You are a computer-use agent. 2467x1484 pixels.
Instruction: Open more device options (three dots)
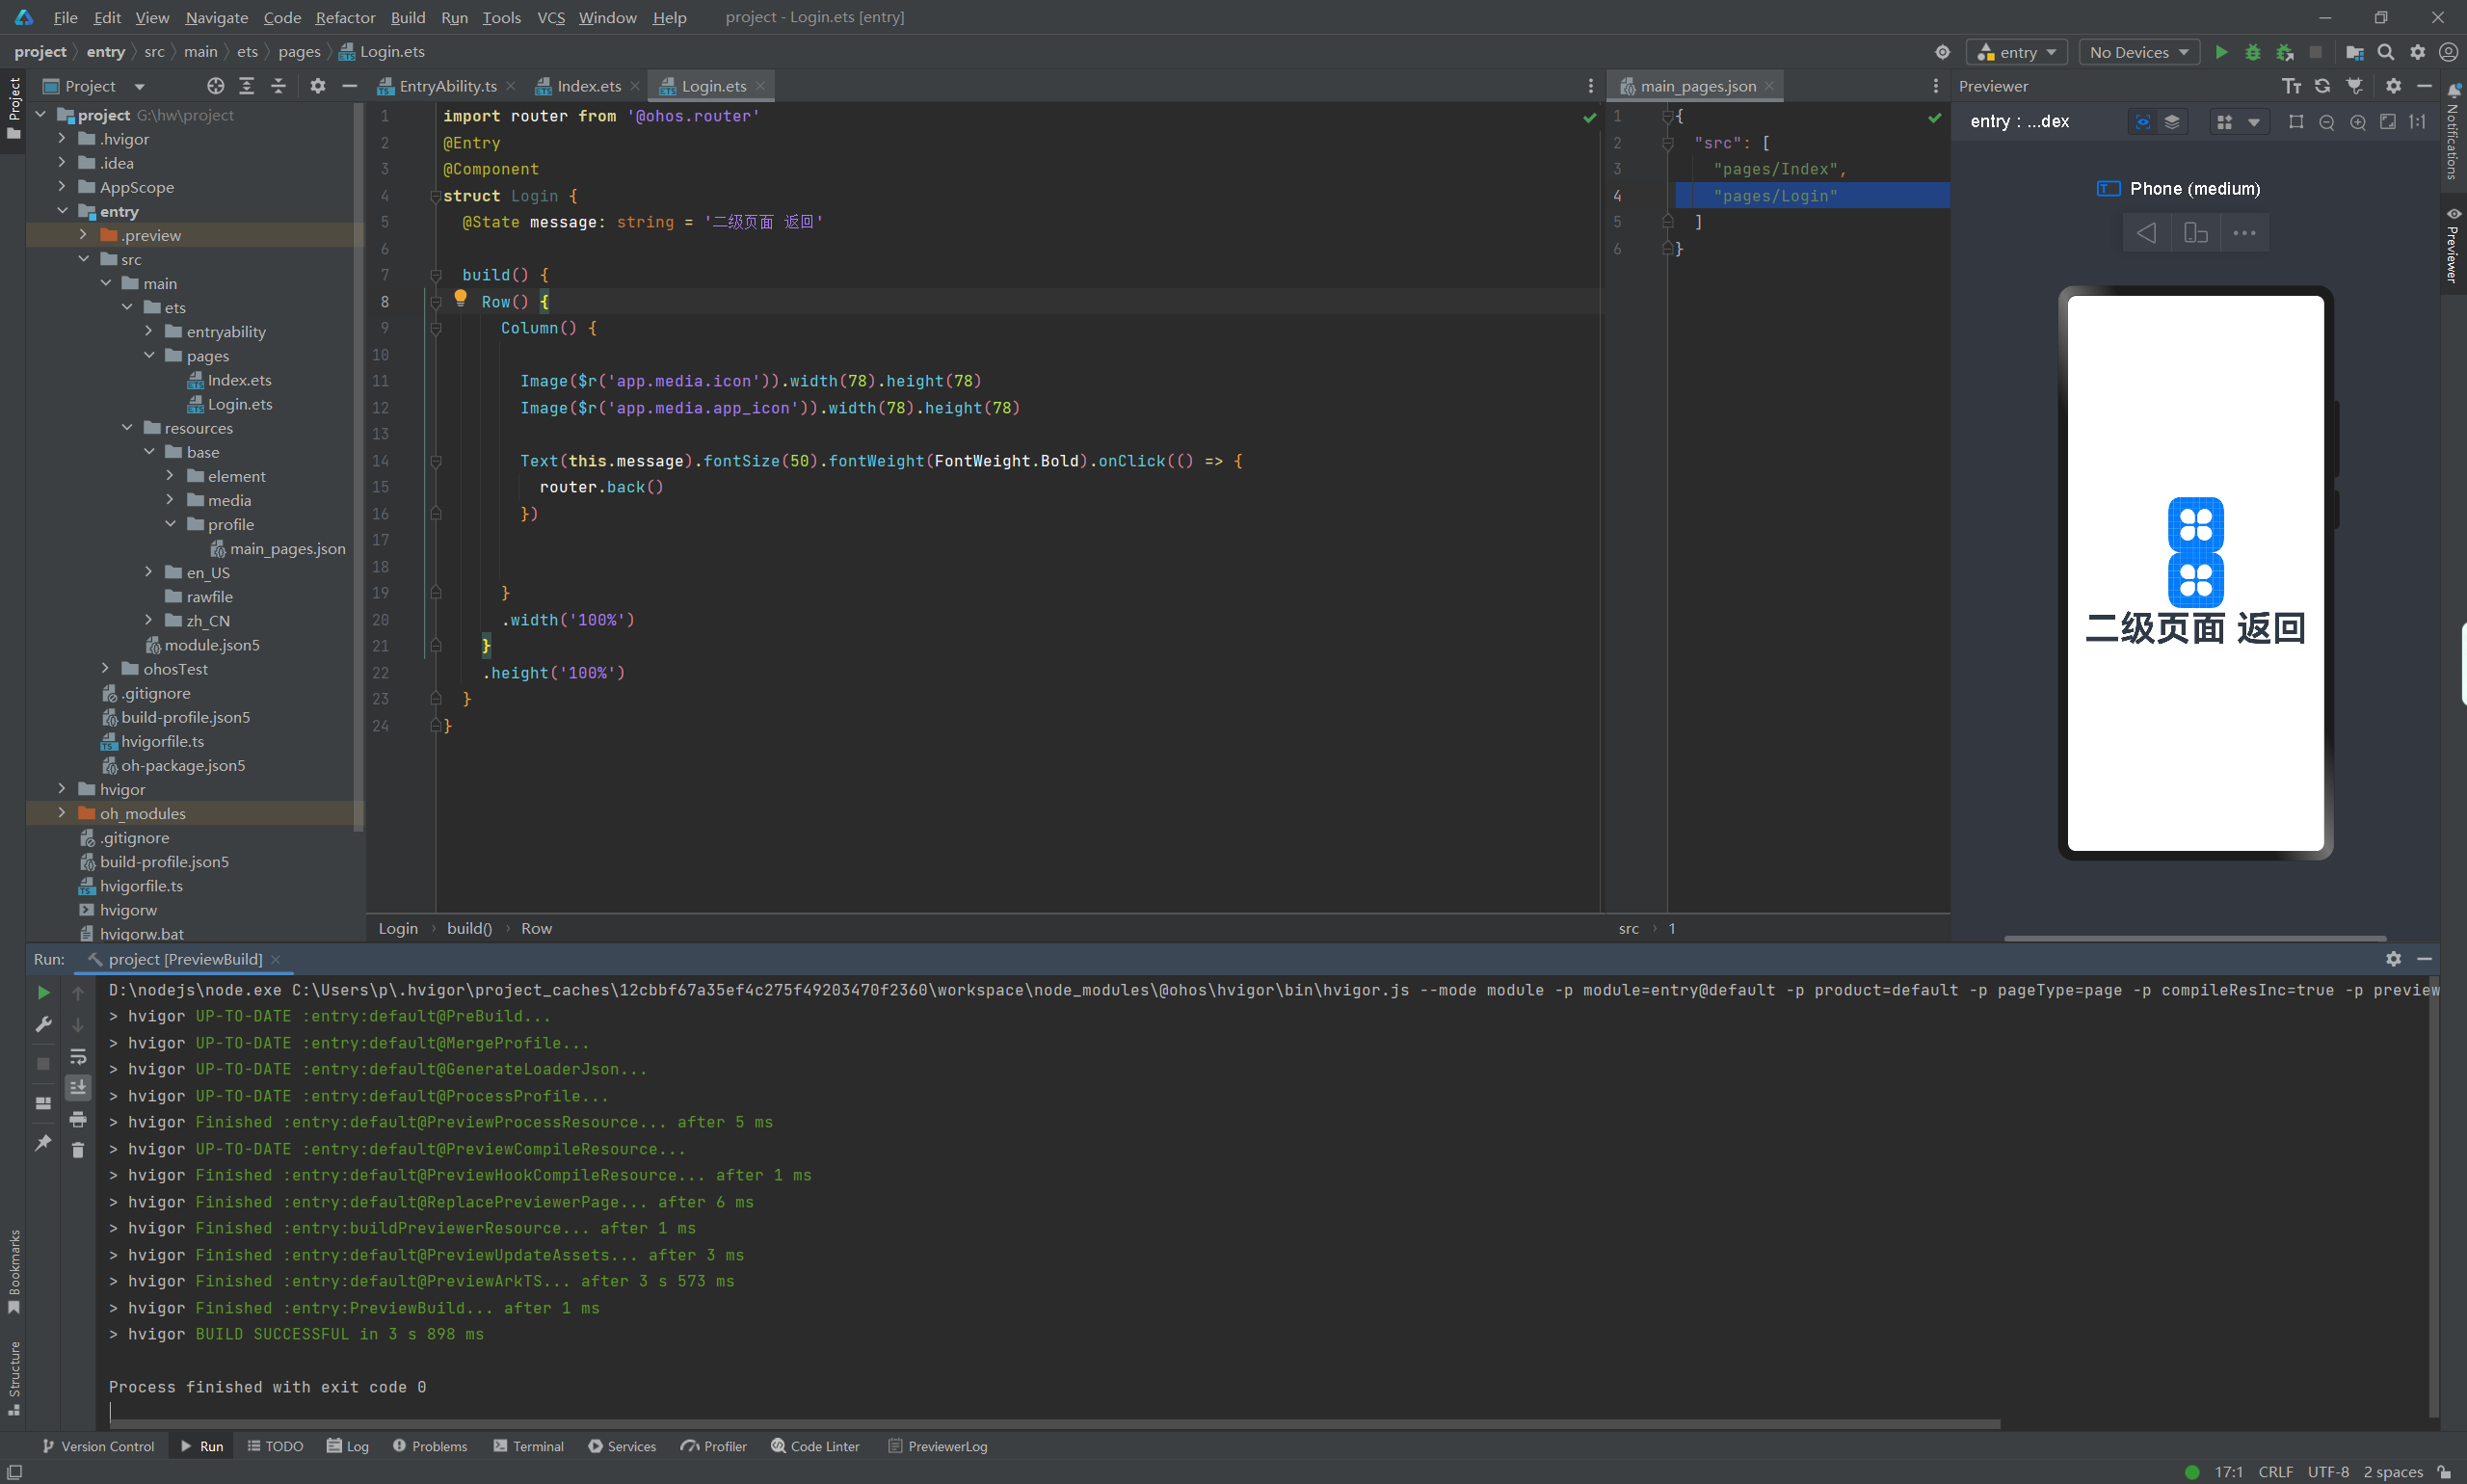2244,233
